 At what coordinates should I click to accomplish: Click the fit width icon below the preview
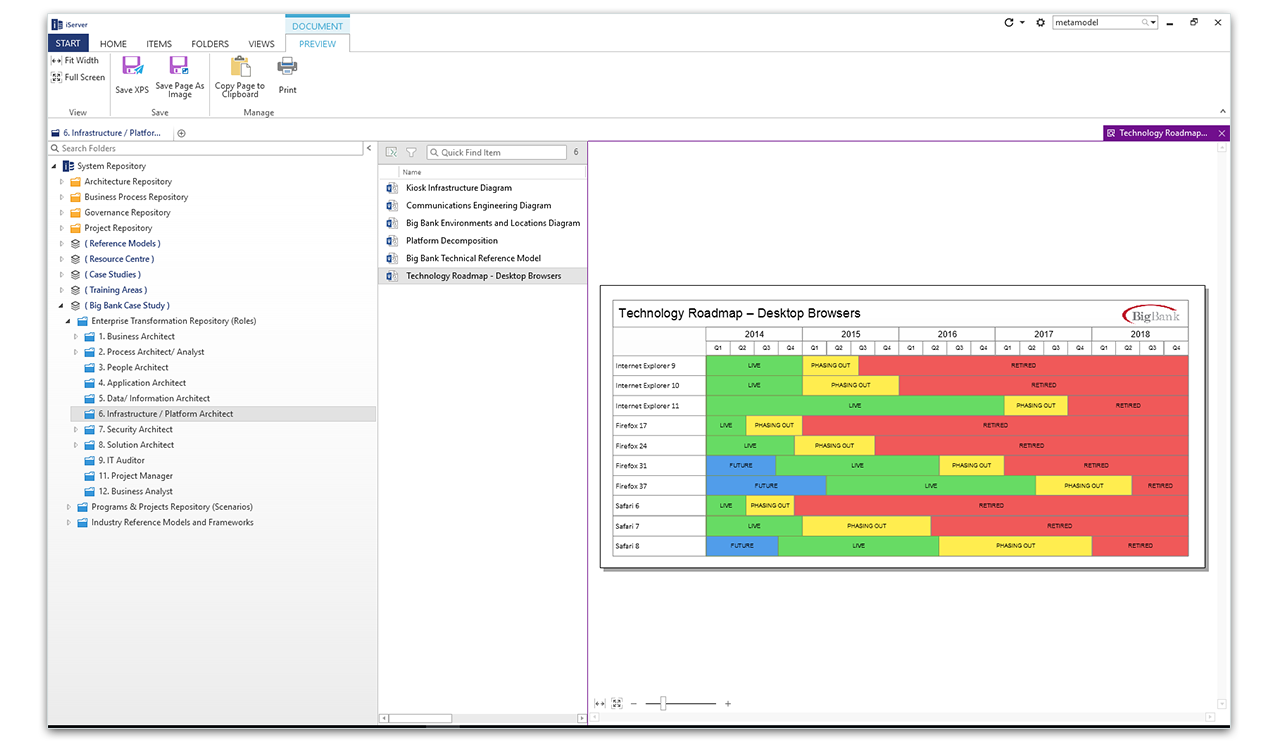[600, 703]
